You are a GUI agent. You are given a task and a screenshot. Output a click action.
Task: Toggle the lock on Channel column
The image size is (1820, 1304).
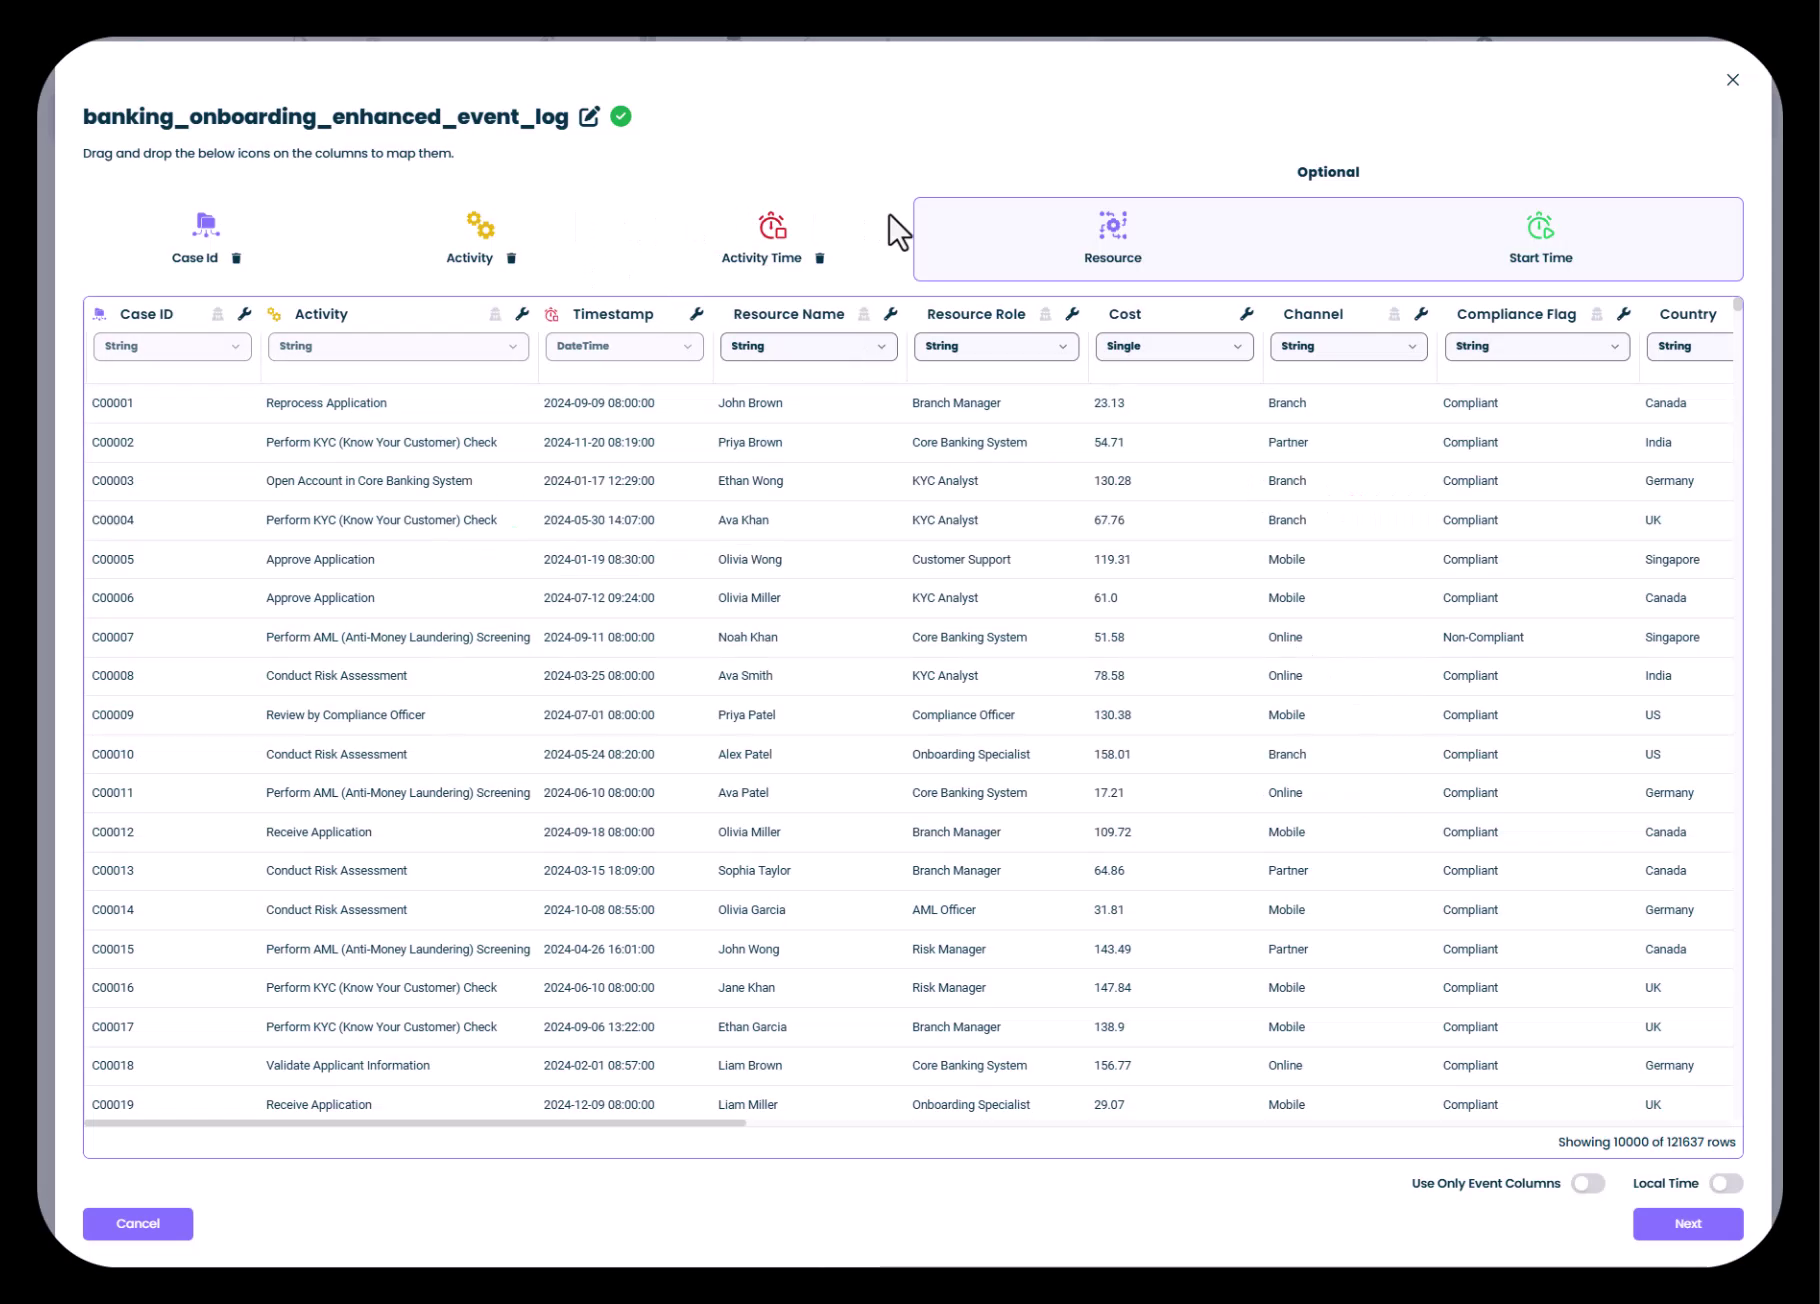[1394, 314]
